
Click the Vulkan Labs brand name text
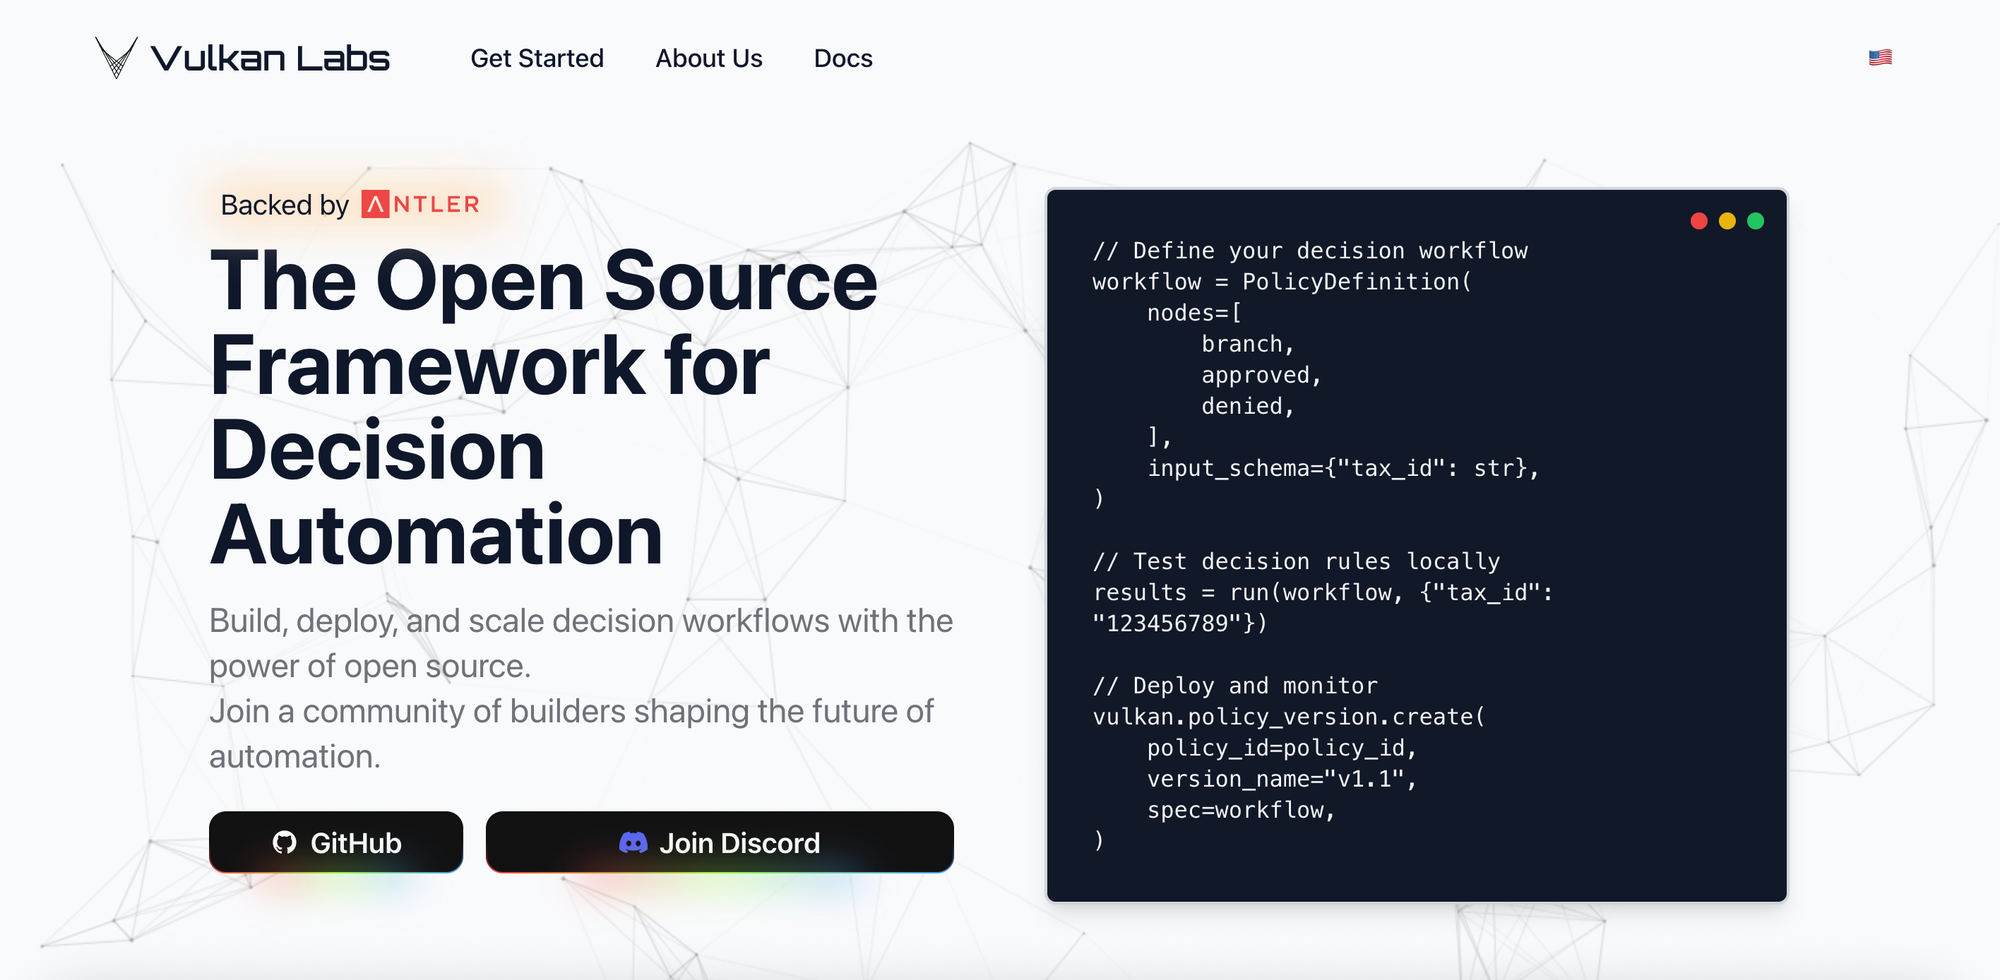tap(270, 58)
